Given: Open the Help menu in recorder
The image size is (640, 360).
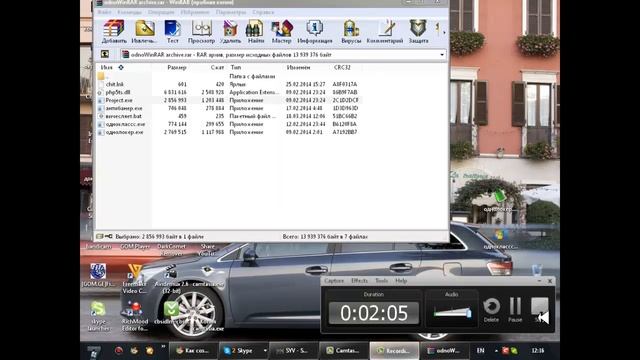Looking at the screenshot, I should click(x=401, y=281).
